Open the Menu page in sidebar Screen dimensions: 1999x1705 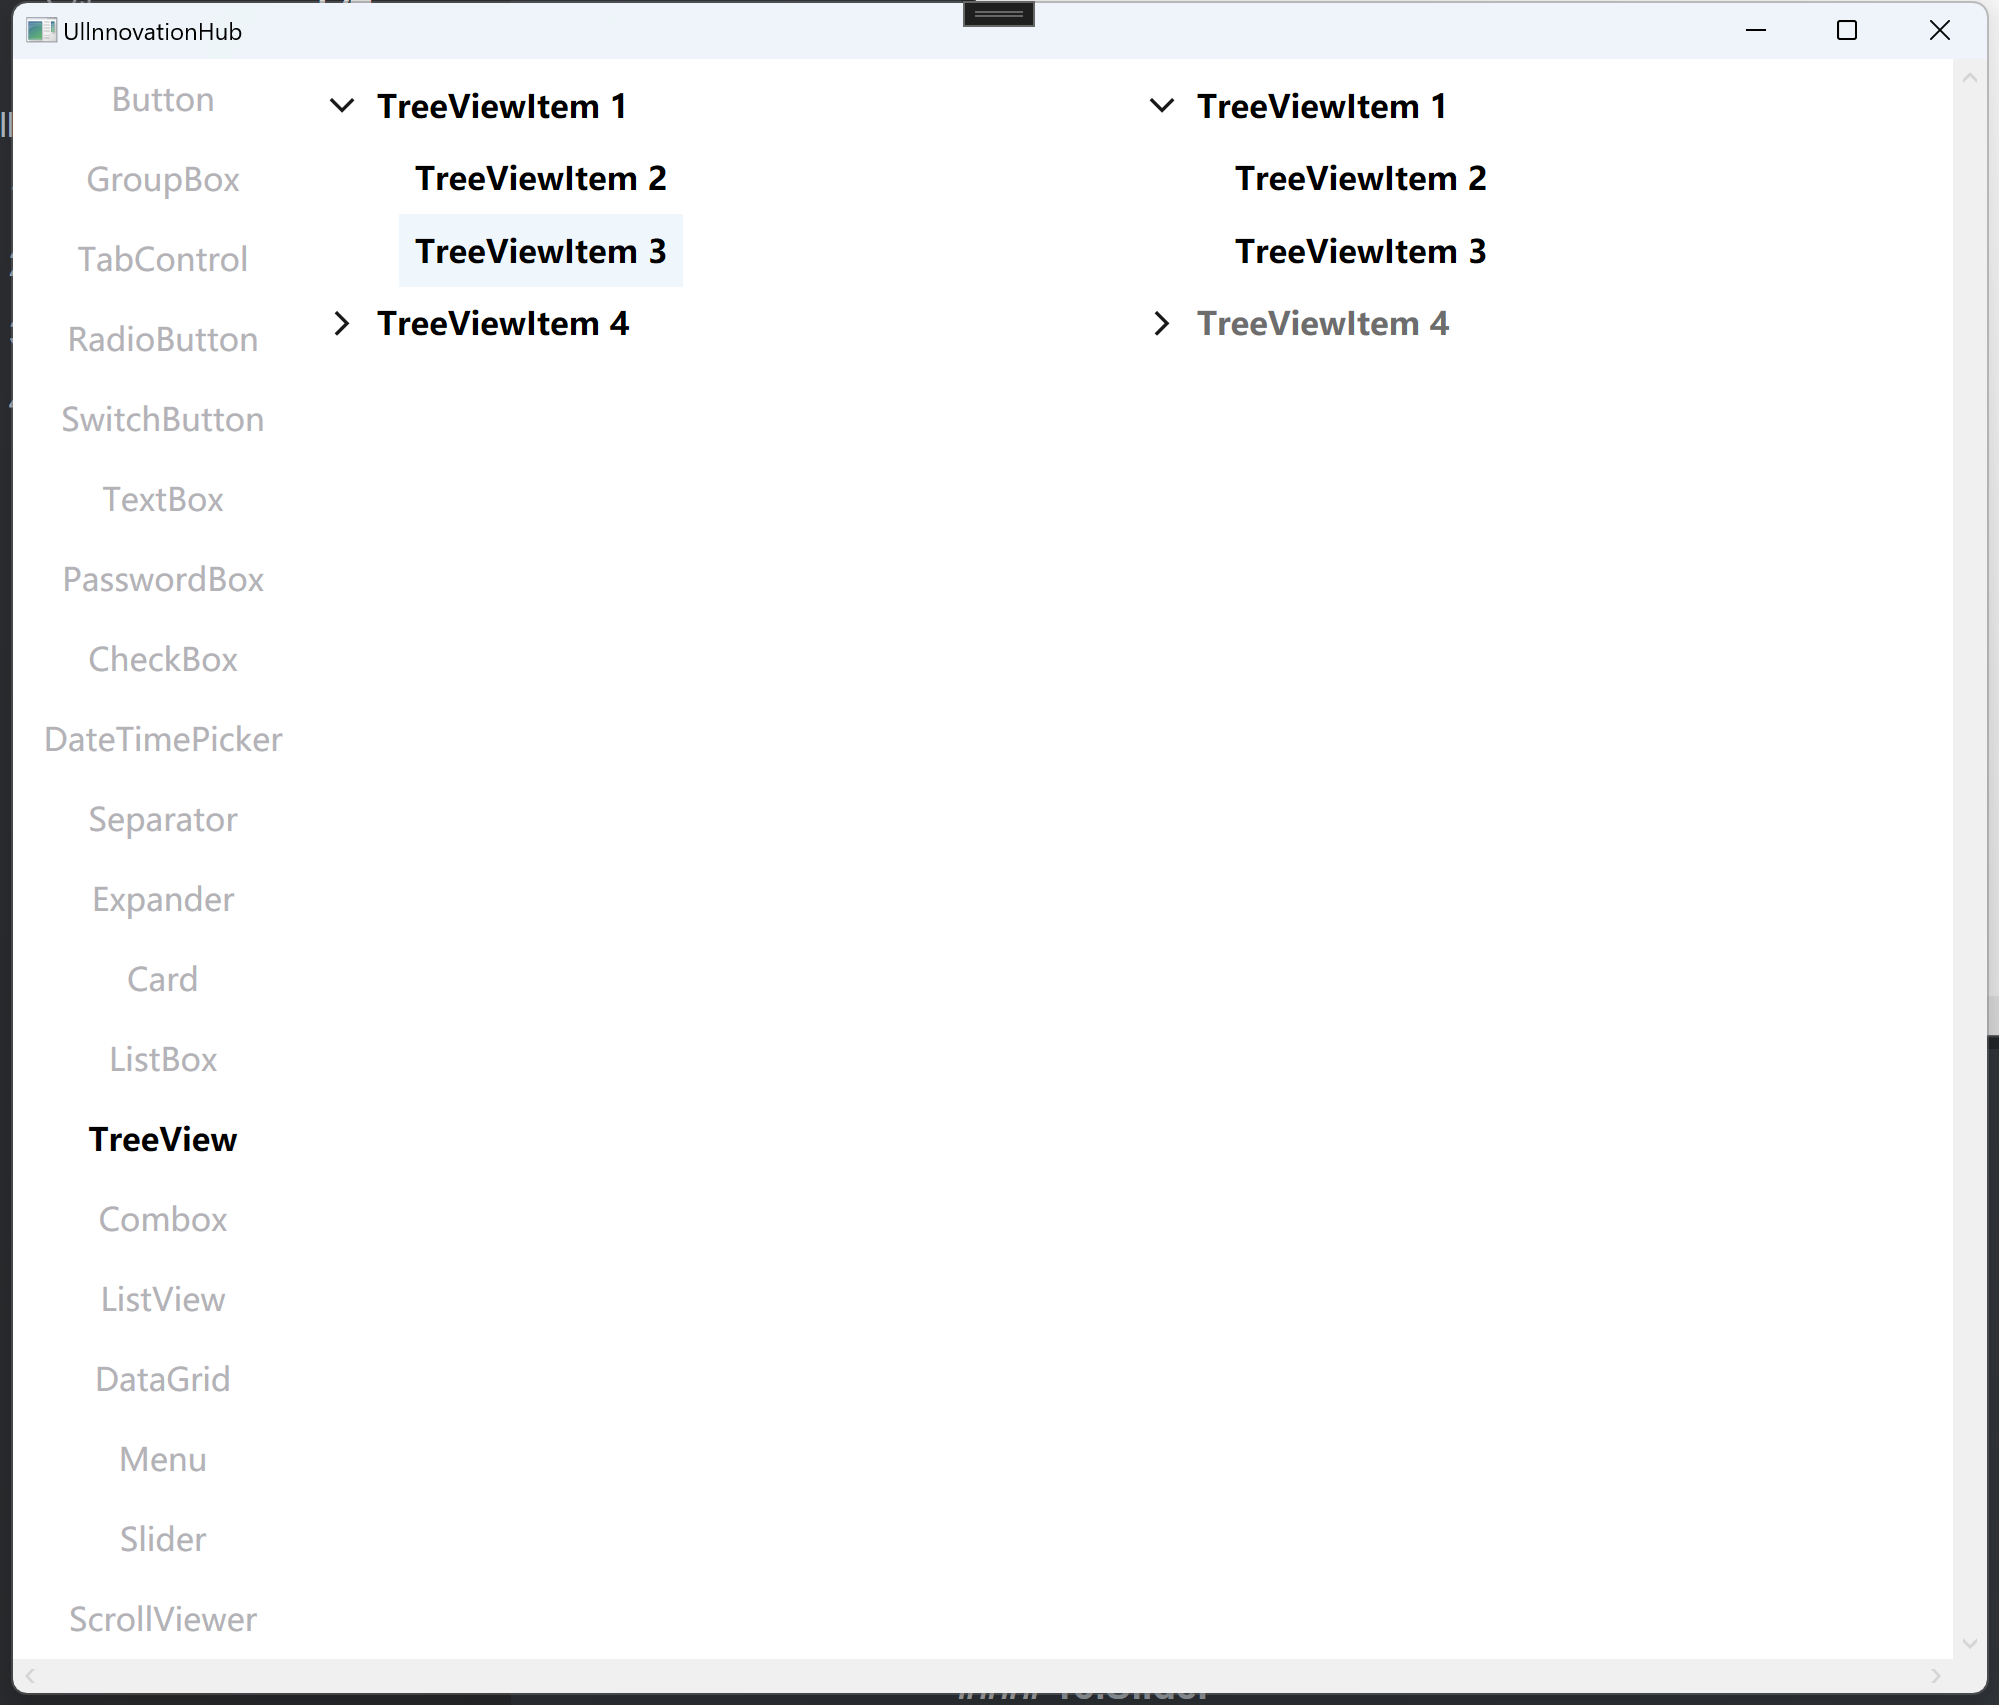pos(163,1459)
